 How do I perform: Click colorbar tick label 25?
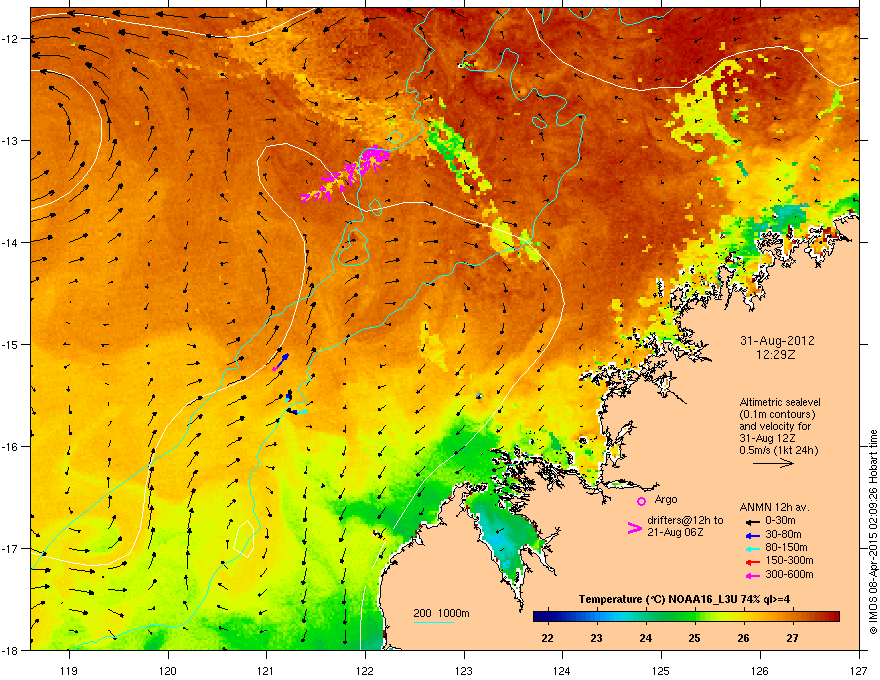(695, 638)
